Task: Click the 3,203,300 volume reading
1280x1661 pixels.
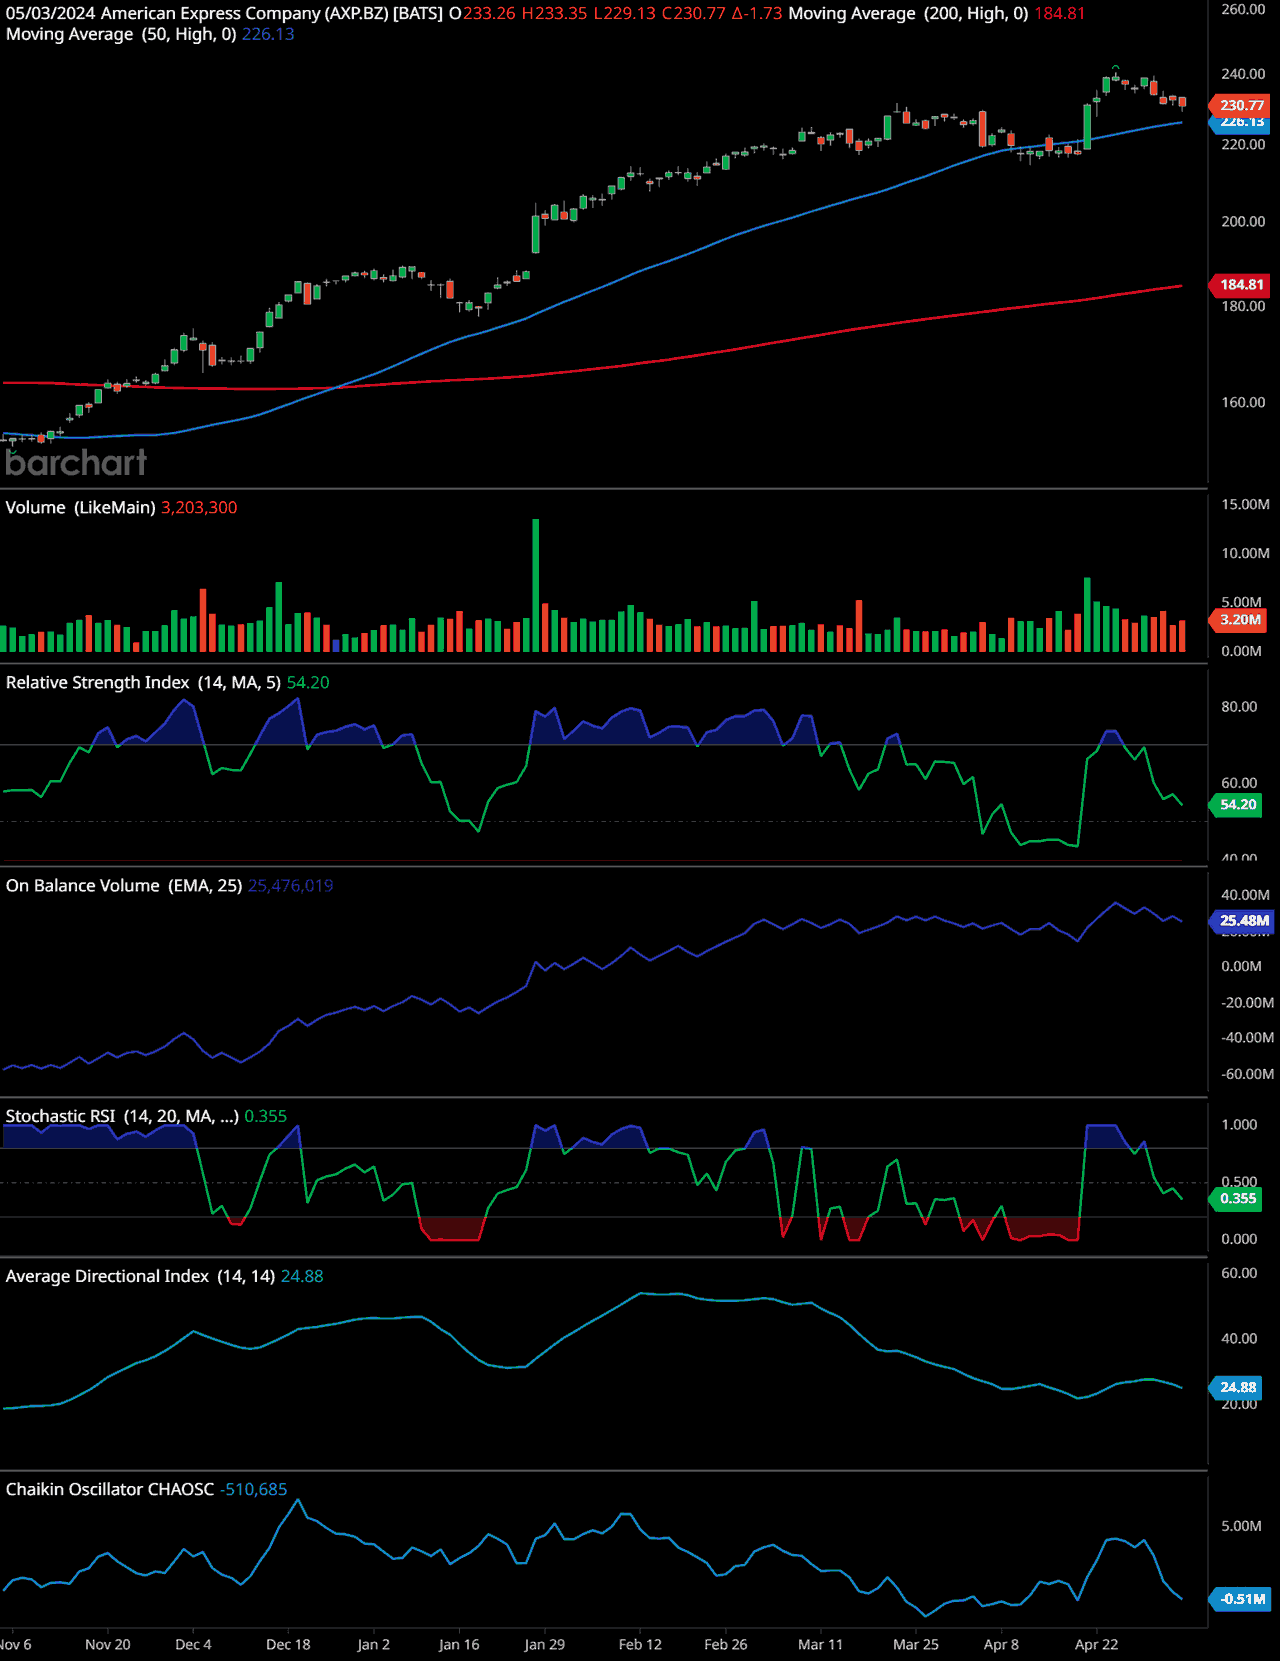Action: (x=199, y=508)
